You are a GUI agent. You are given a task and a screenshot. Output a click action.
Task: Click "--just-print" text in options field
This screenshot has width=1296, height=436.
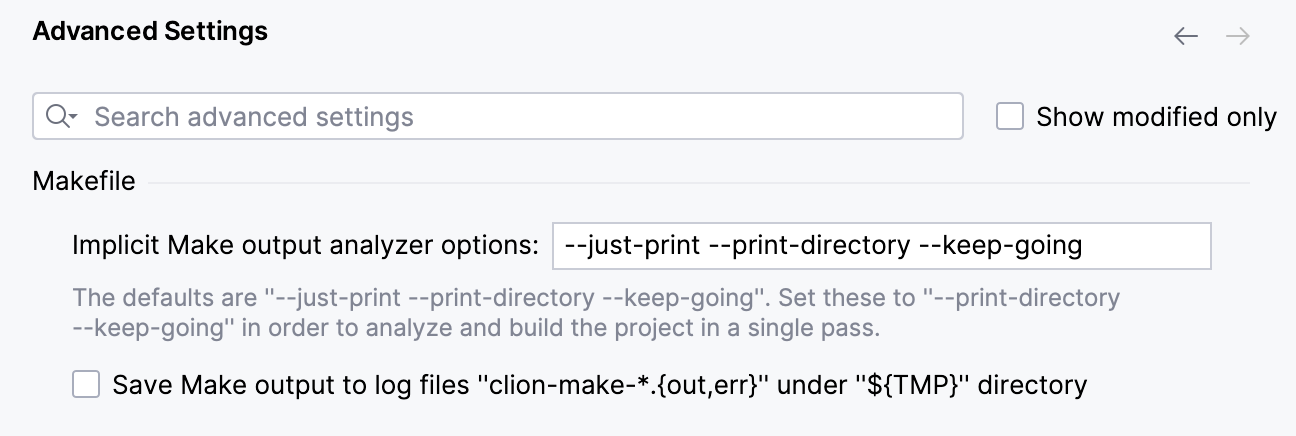631,246
